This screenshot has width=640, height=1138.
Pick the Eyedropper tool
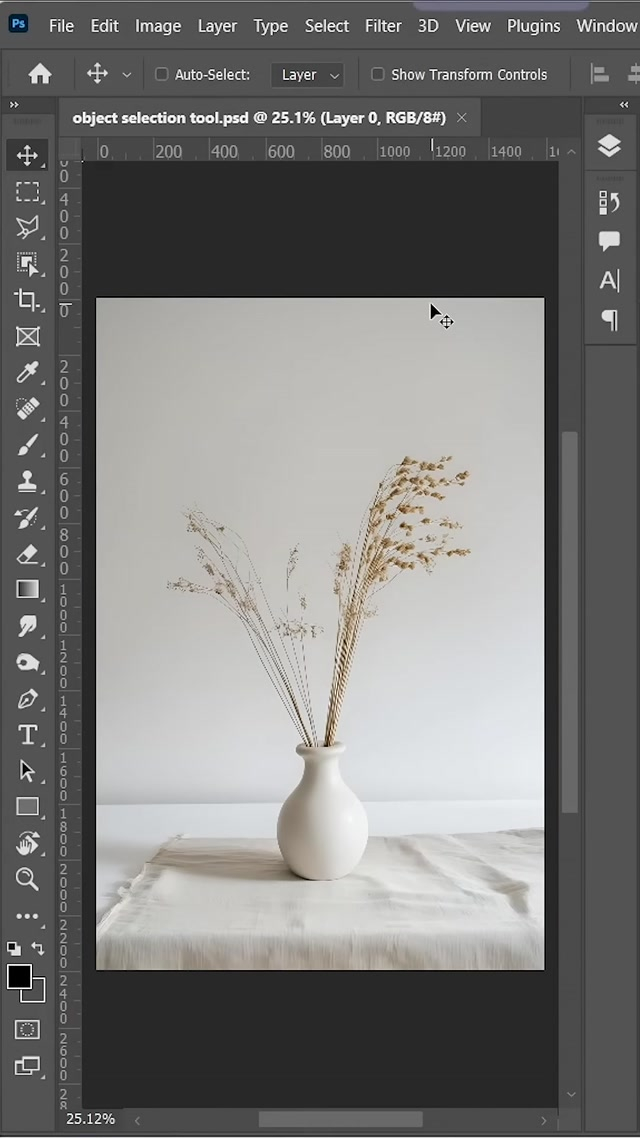point(27,373)
